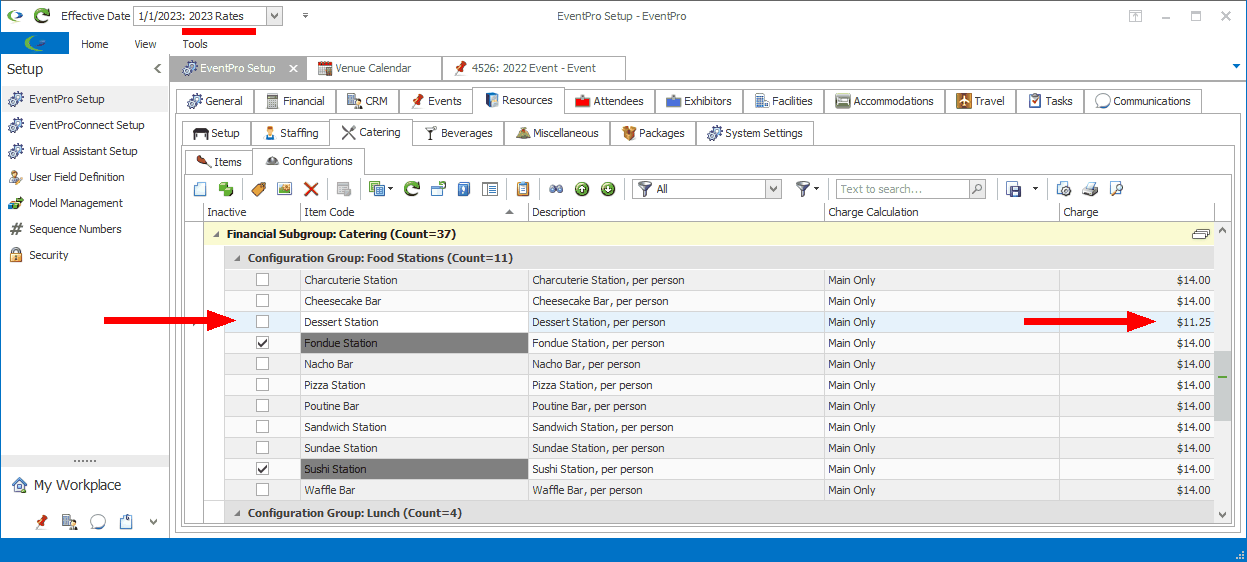Open the blue EventPro application menu button
The image size is (1247, 562).
point(35,43)
